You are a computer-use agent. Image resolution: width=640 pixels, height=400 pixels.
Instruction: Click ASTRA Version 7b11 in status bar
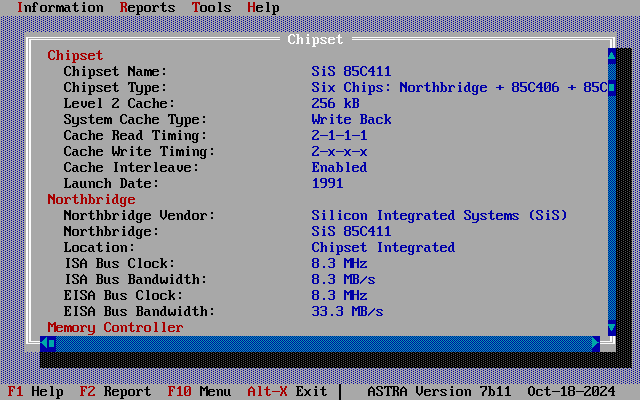coord(440,391)
